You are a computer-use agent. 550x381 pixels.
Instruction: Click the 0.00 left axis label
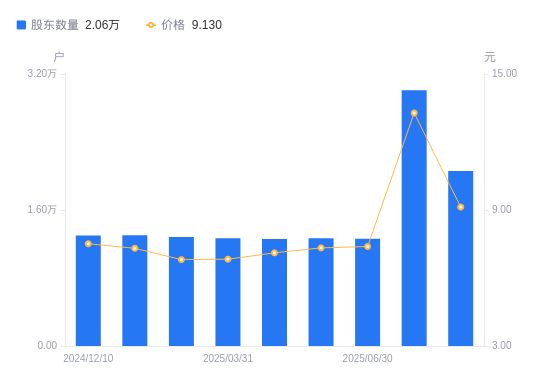tap(47, 346)
